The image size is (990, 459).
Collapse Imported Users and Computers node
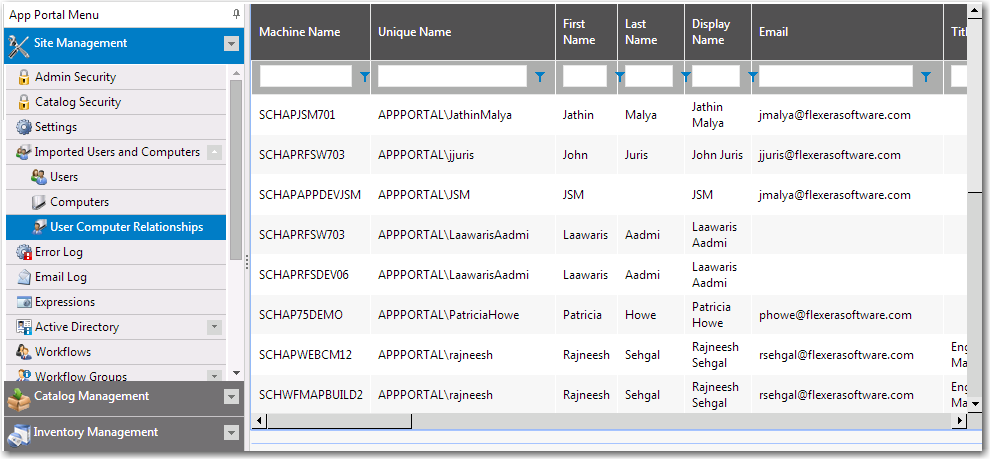point(214,152)
